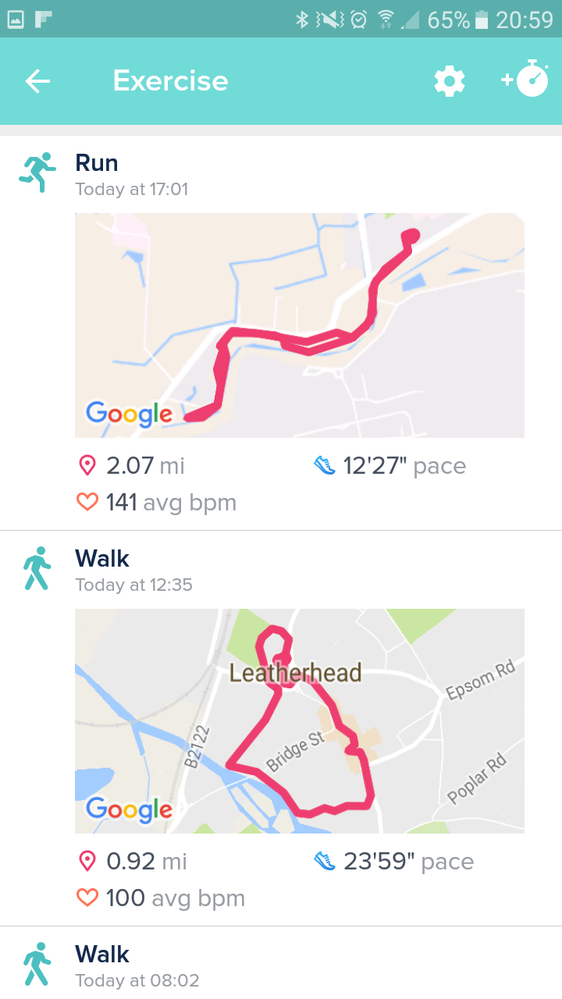This screenshot has width=562, height=999.
Task: Open exercise settings gear icon
Action: tap(450, 82)
